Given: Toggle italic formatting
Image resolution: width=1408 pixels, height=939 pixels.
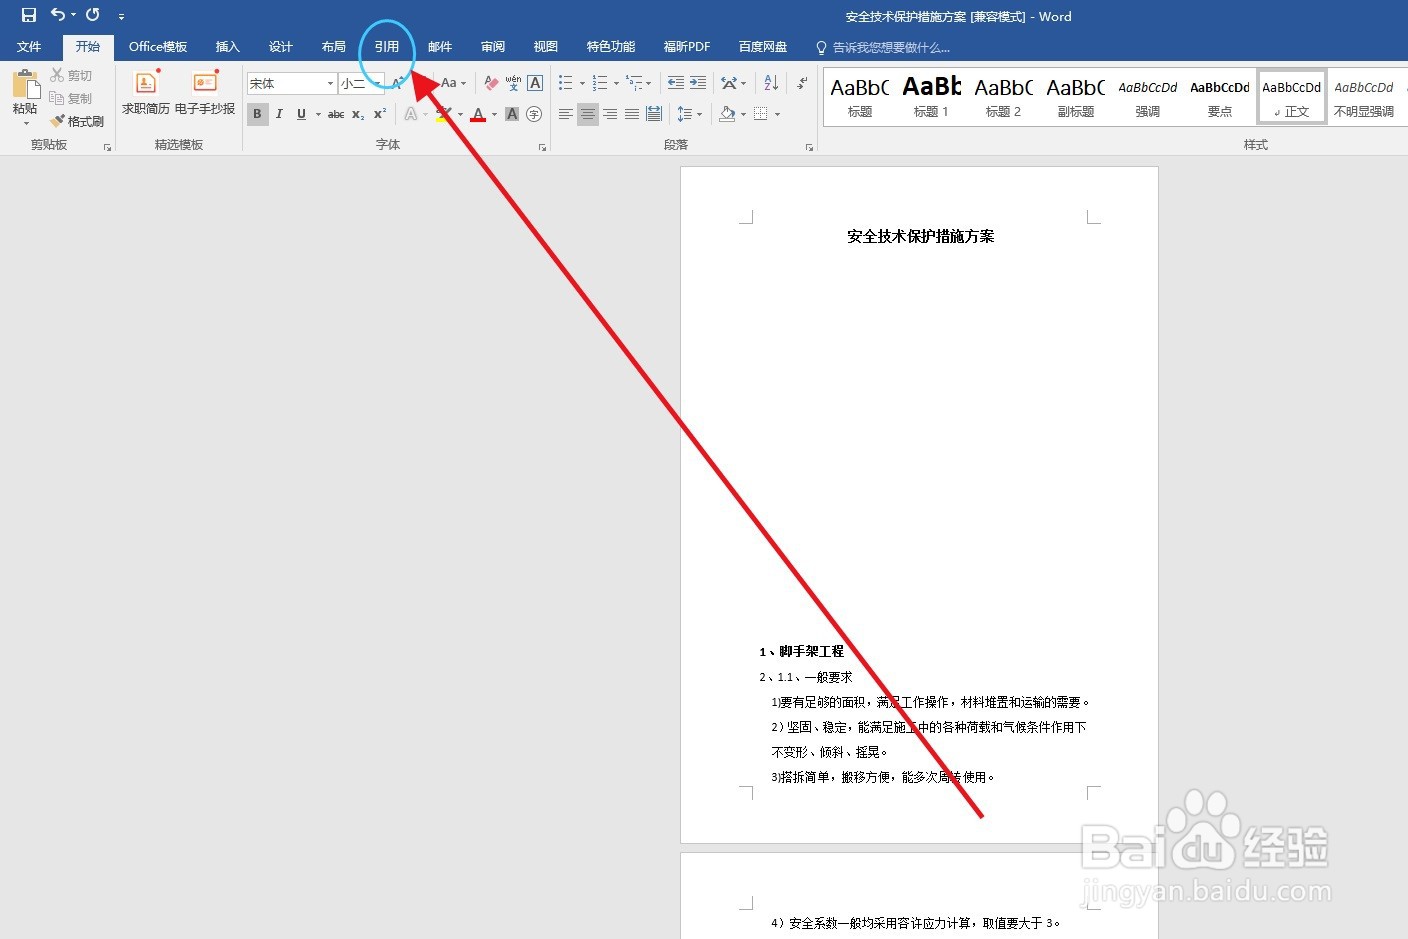Looking at the screenshot, I should [279, 113].
